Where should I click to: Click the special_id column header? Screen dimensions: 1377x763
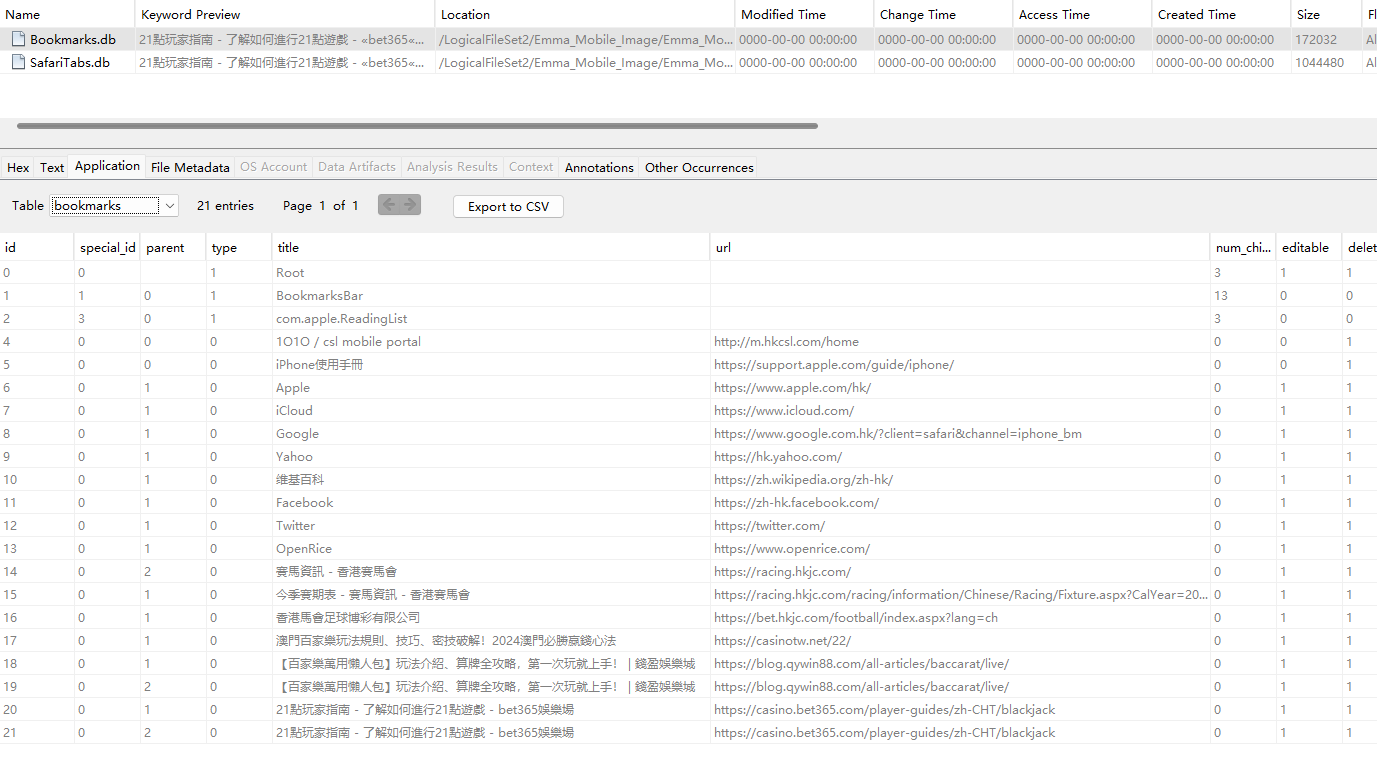click(x=107, y=248)
